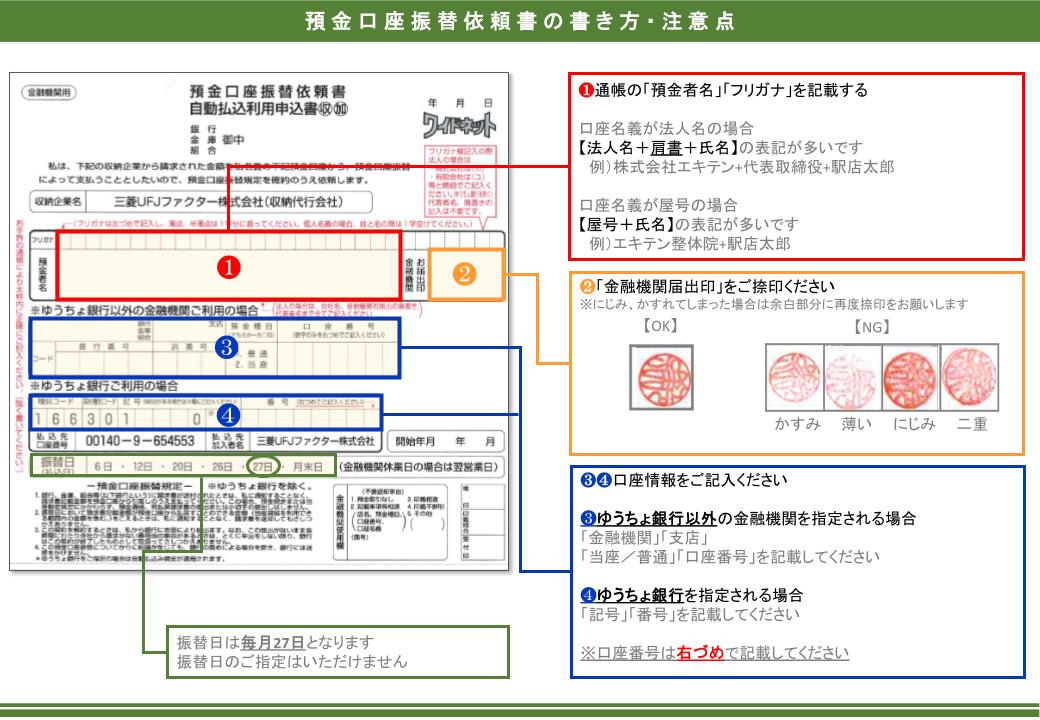Screen dimensions: 1040x720
Task: Click the note about にじみ、かすれ re-stamping
Action: 775,304
